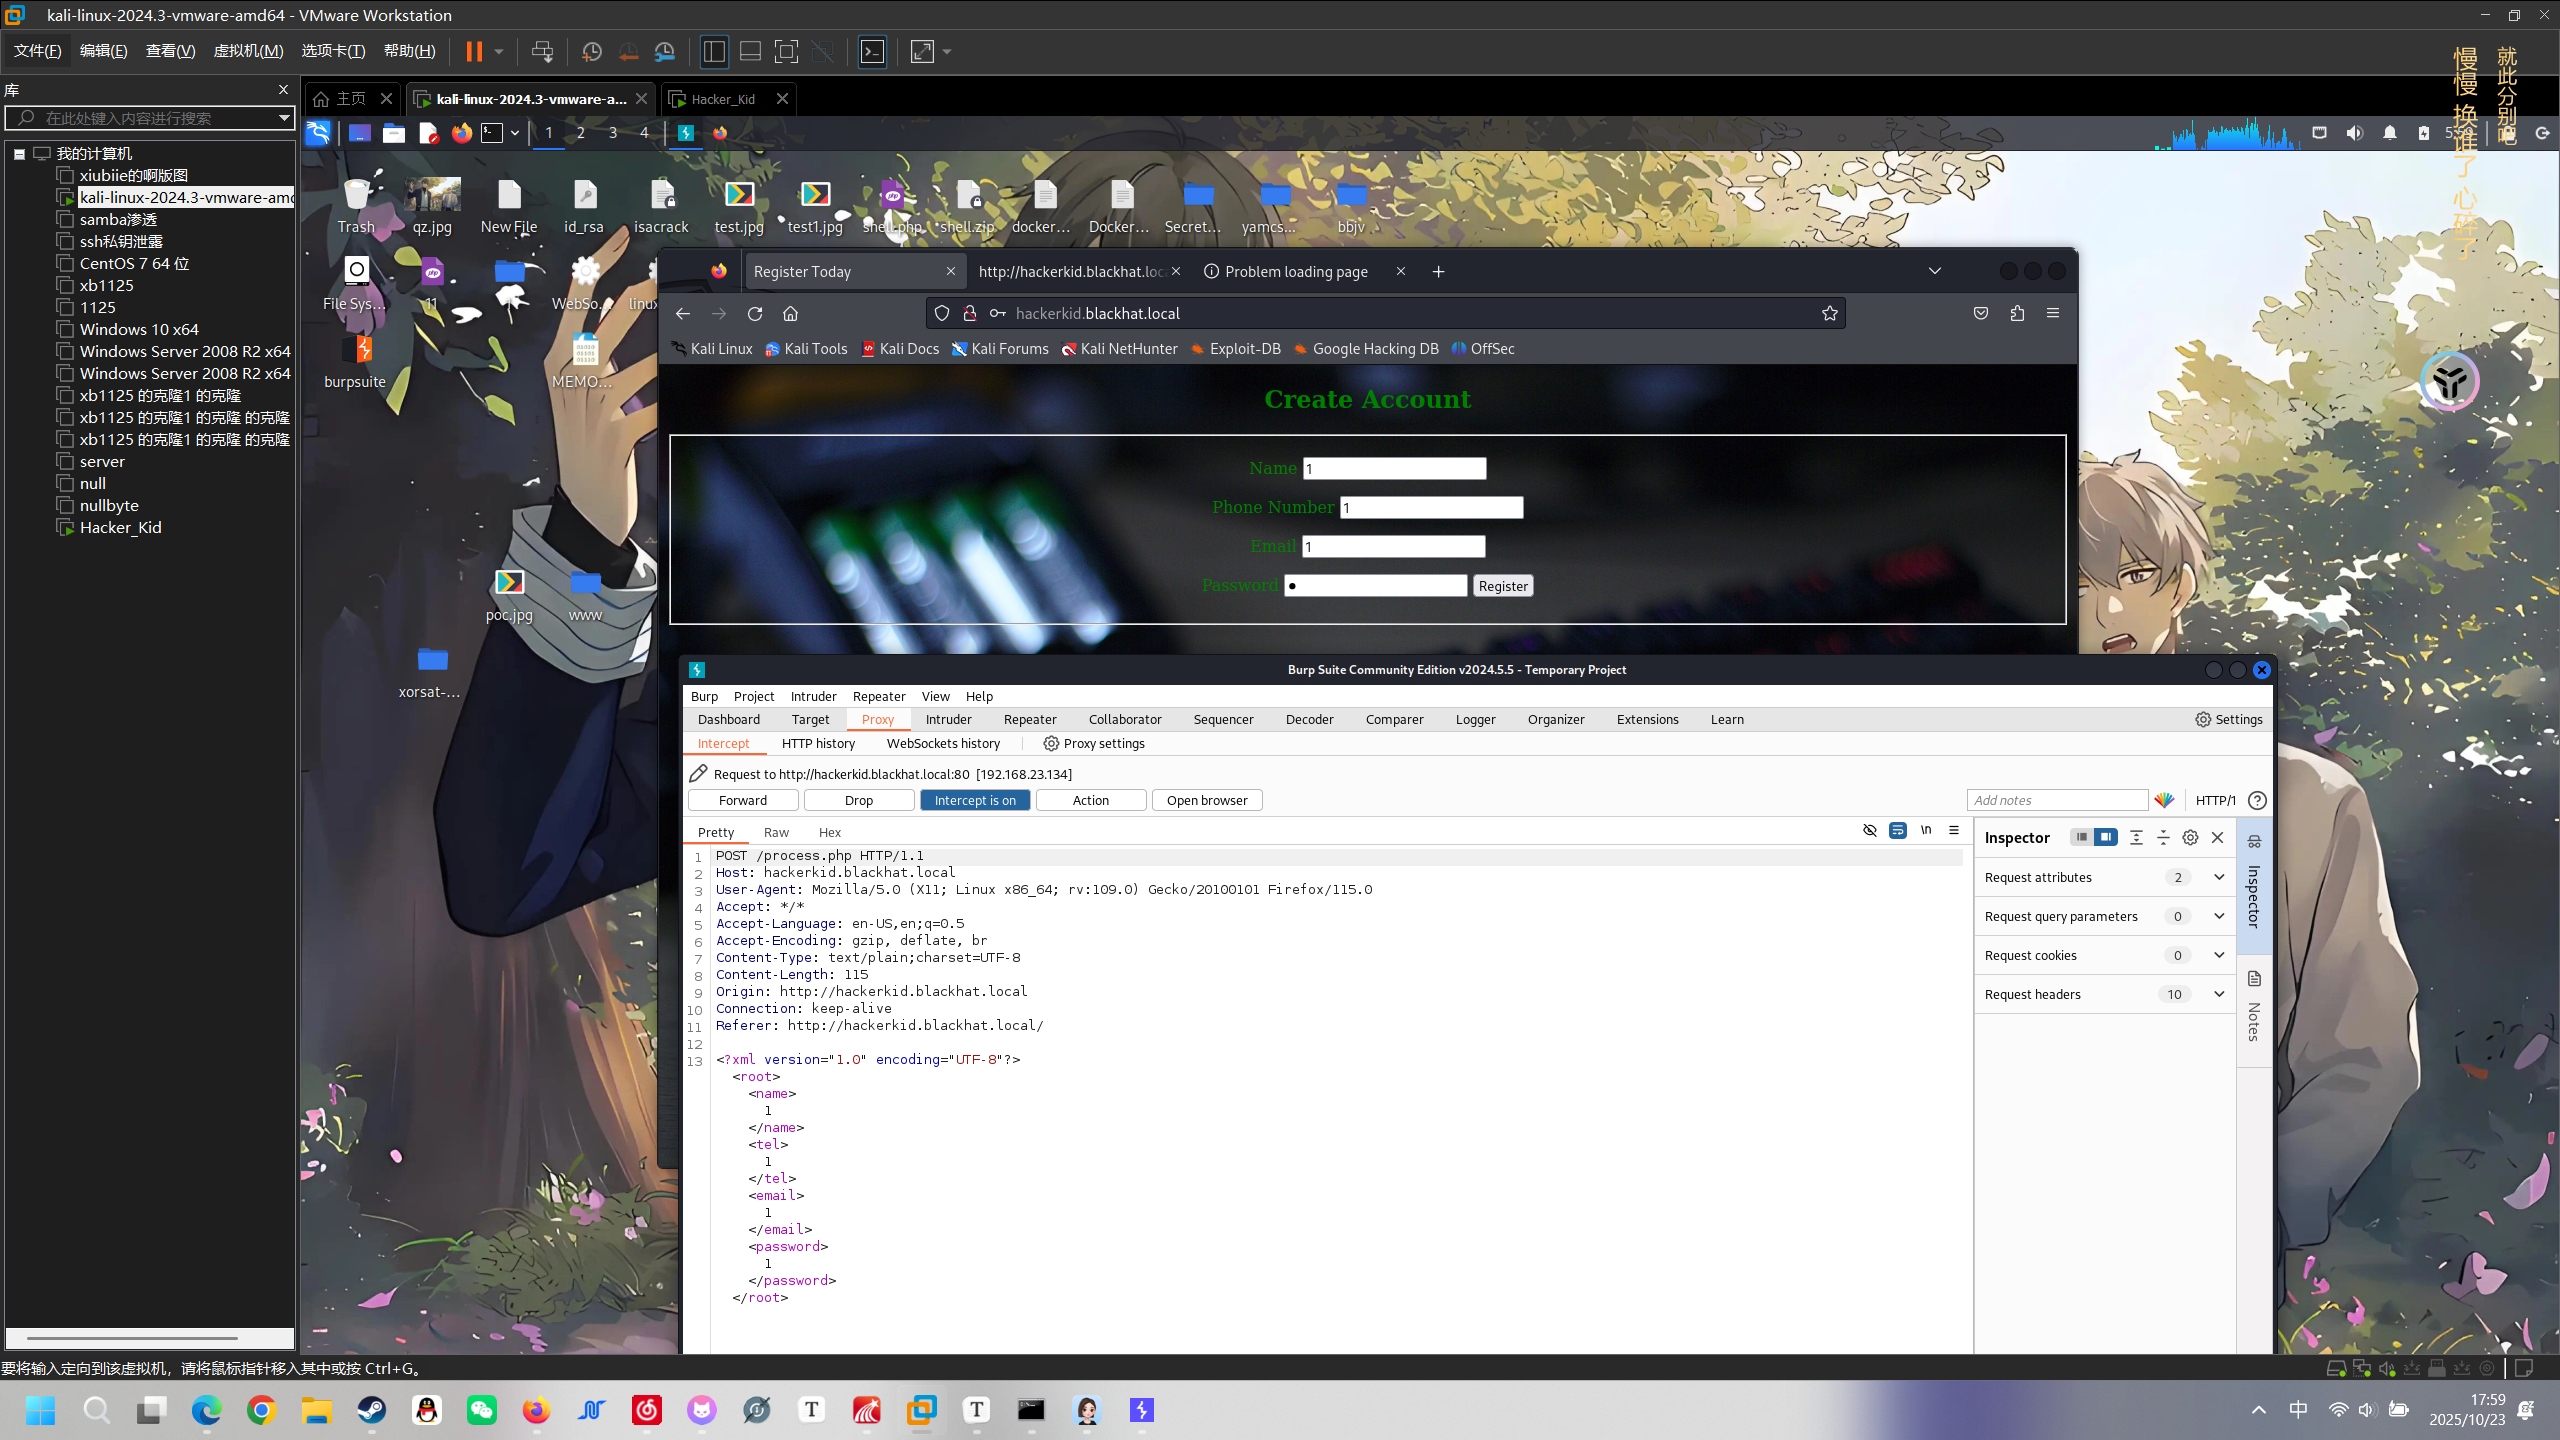
Task: Toggle Inspector vertical layout view button
Action: pos(2105,837)
